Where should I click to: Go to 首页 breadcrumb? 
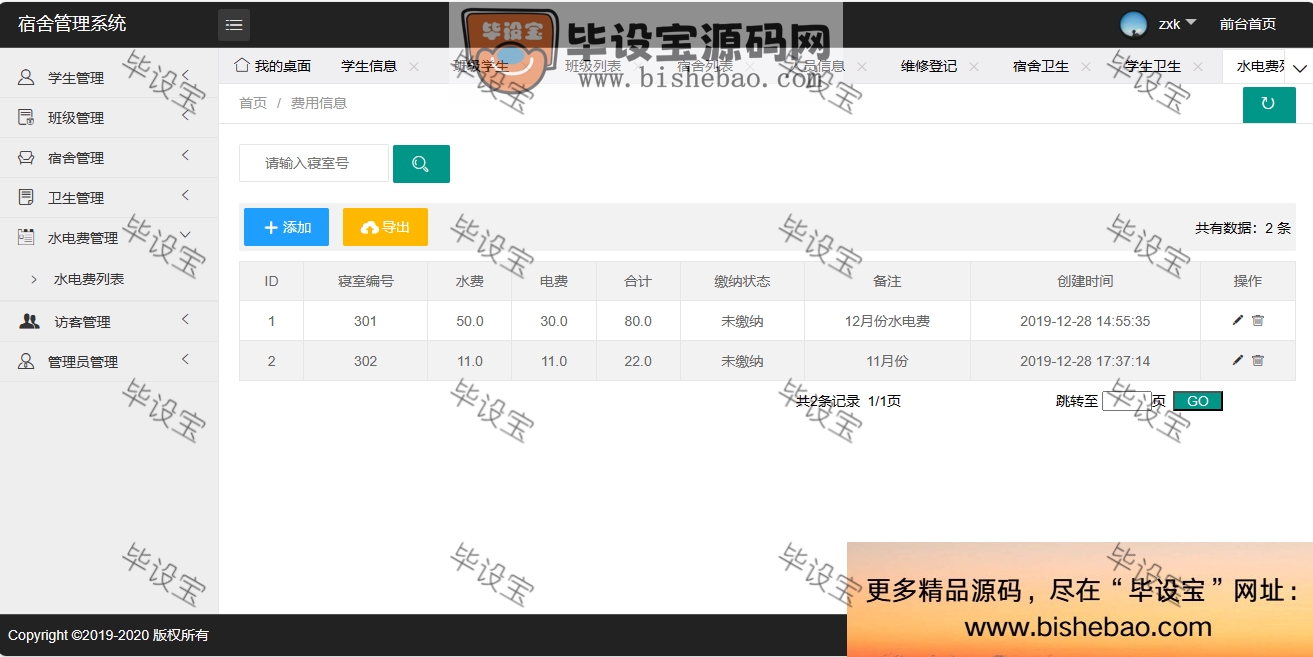(253, 103)
